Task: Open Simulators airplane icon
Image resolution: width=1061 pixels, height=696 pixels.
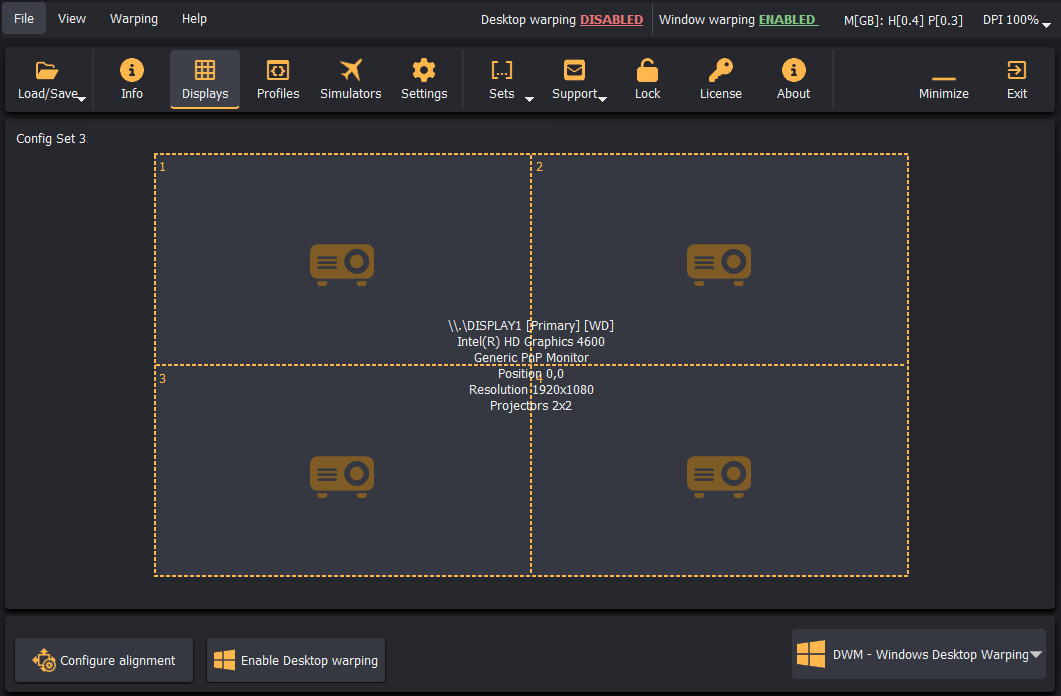Action: [351, 70]
